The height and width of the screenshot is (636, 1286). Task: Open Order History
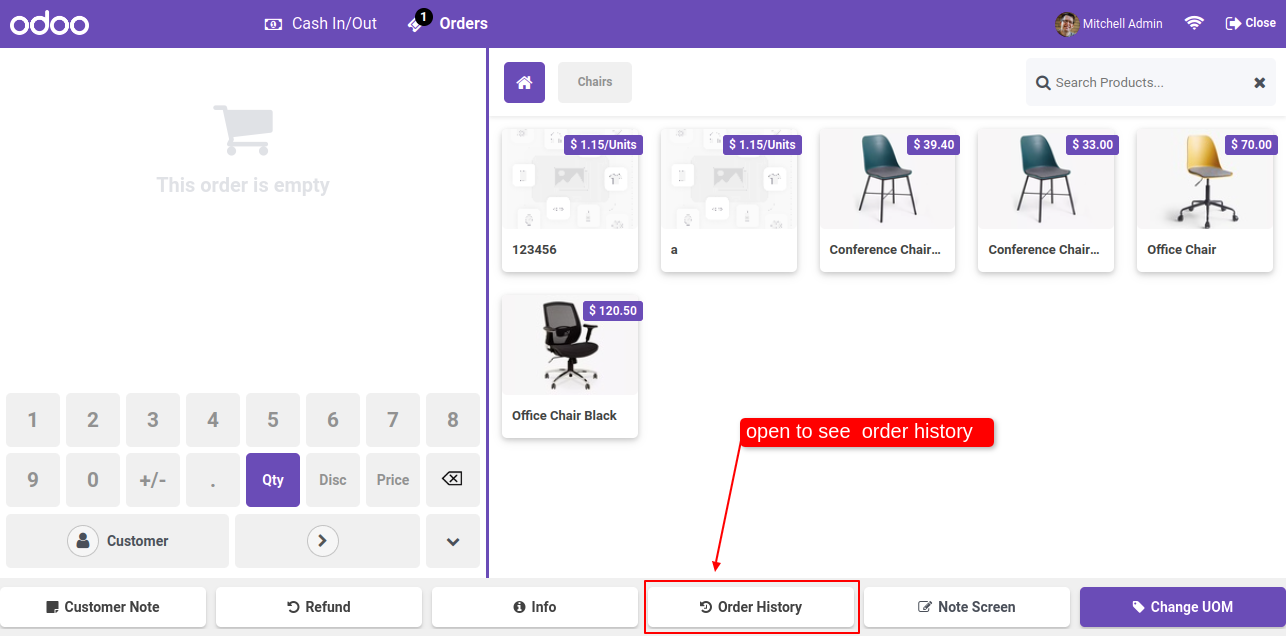point(751,607)
